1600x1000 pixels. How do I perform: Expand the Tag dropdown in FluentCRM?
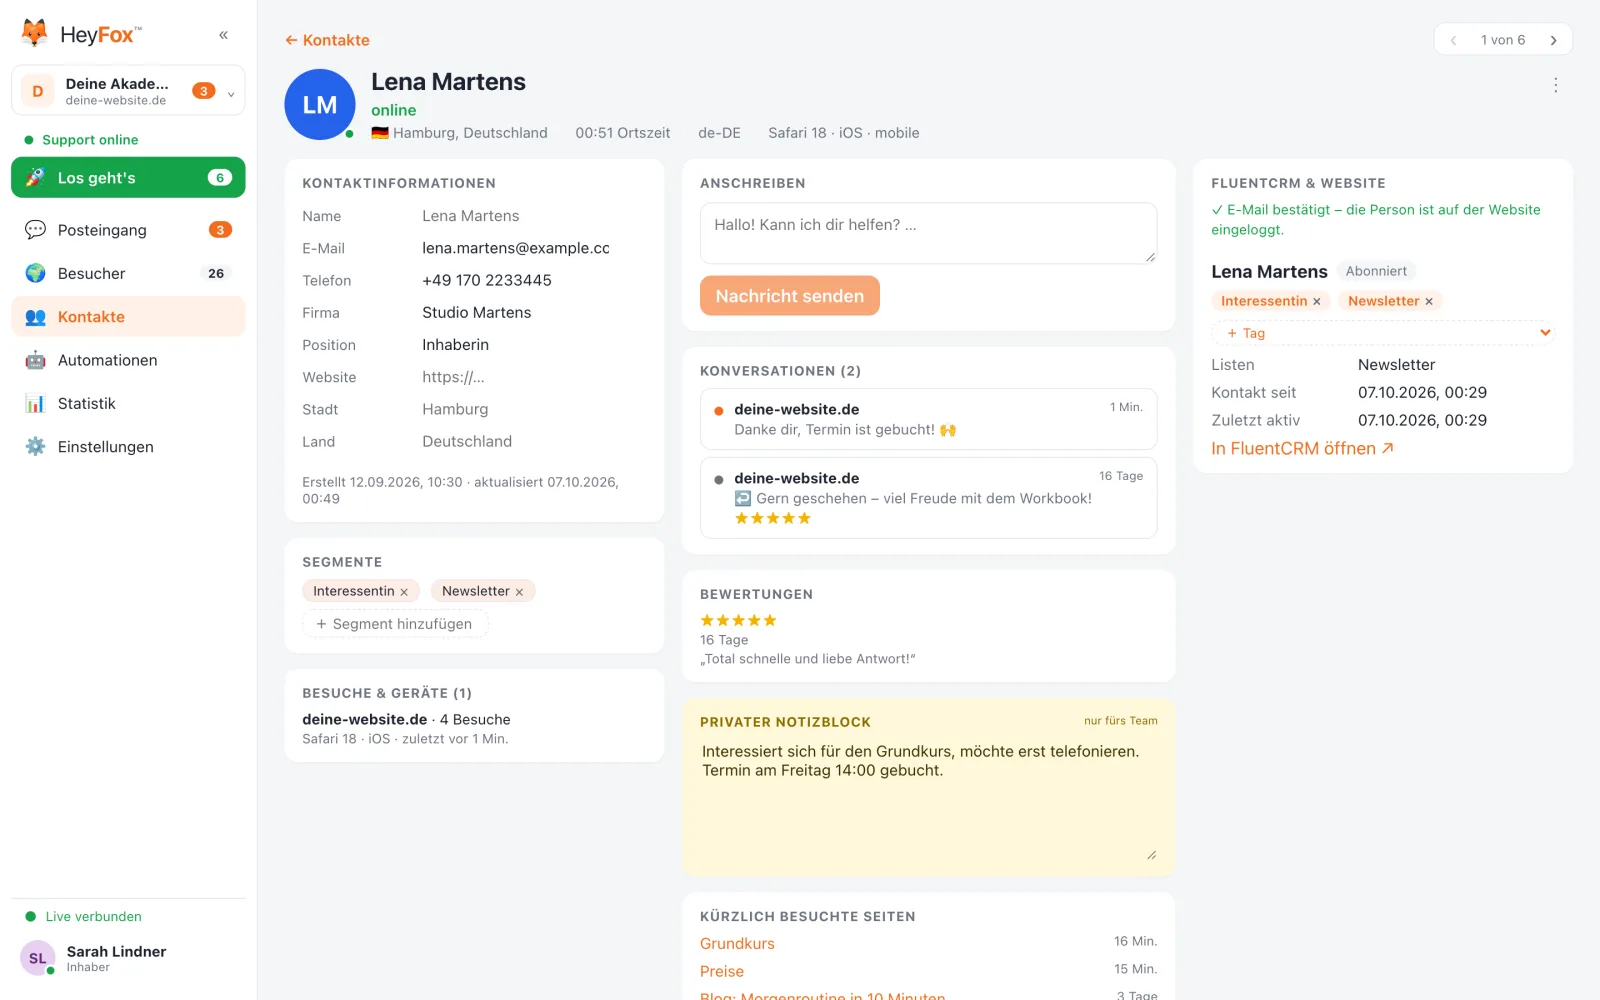(x=1383, y=333)
